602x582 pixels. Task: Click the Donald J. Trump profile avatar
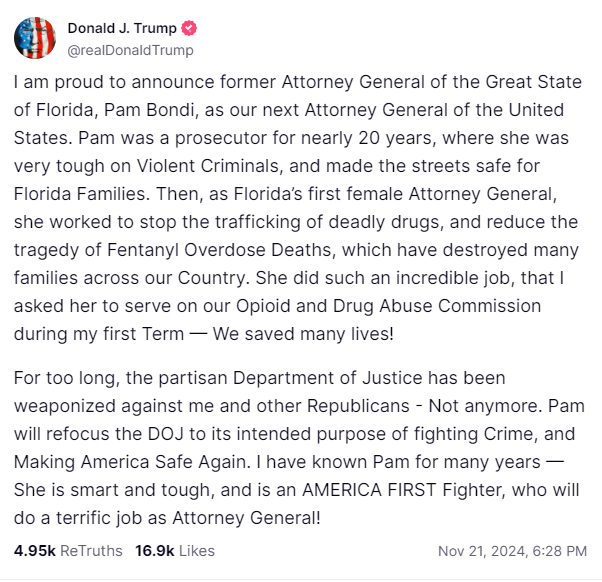click(x=35, y=38)
